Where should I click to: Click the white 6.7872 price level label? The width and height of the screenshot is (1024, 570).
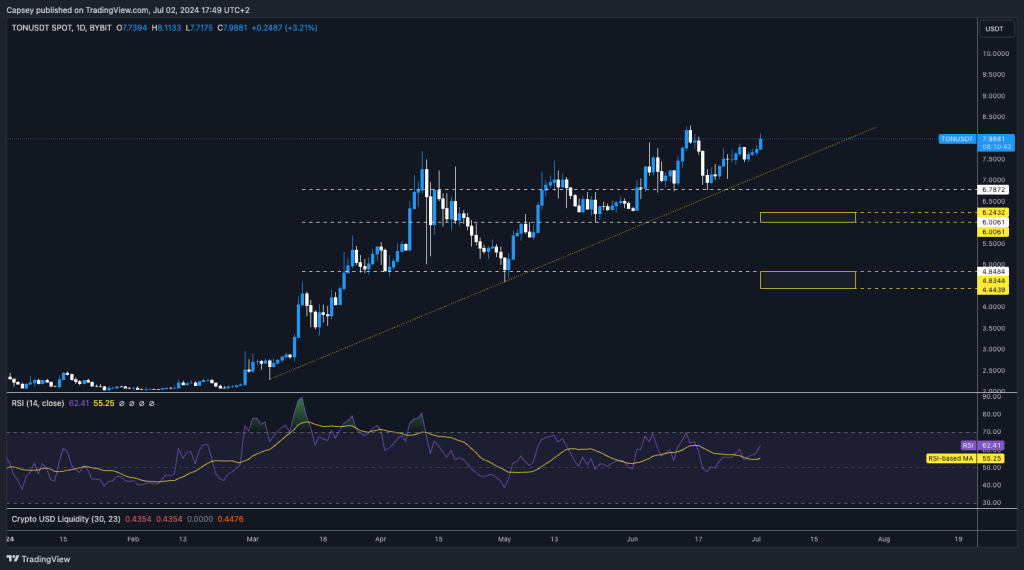coord(994,189)
